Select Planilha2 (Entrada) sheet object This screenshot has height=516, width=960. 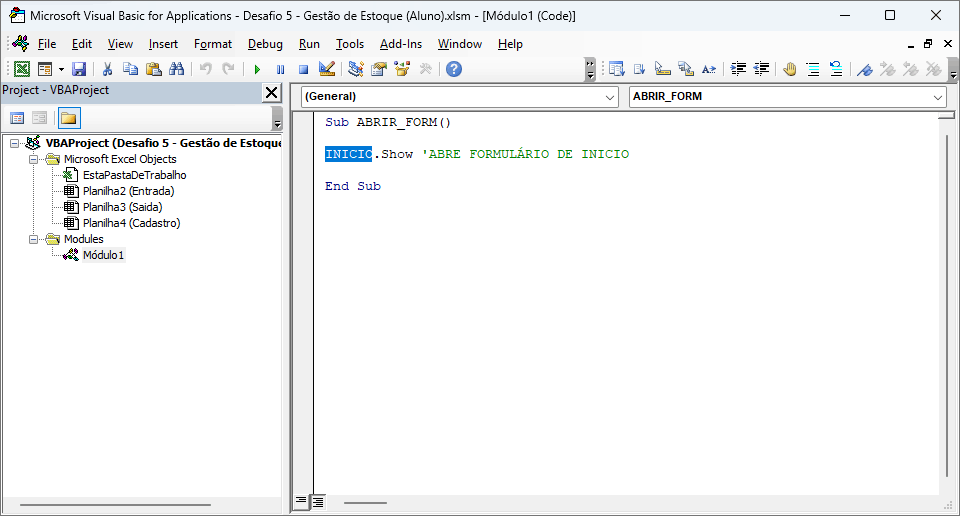pos(129,191)
